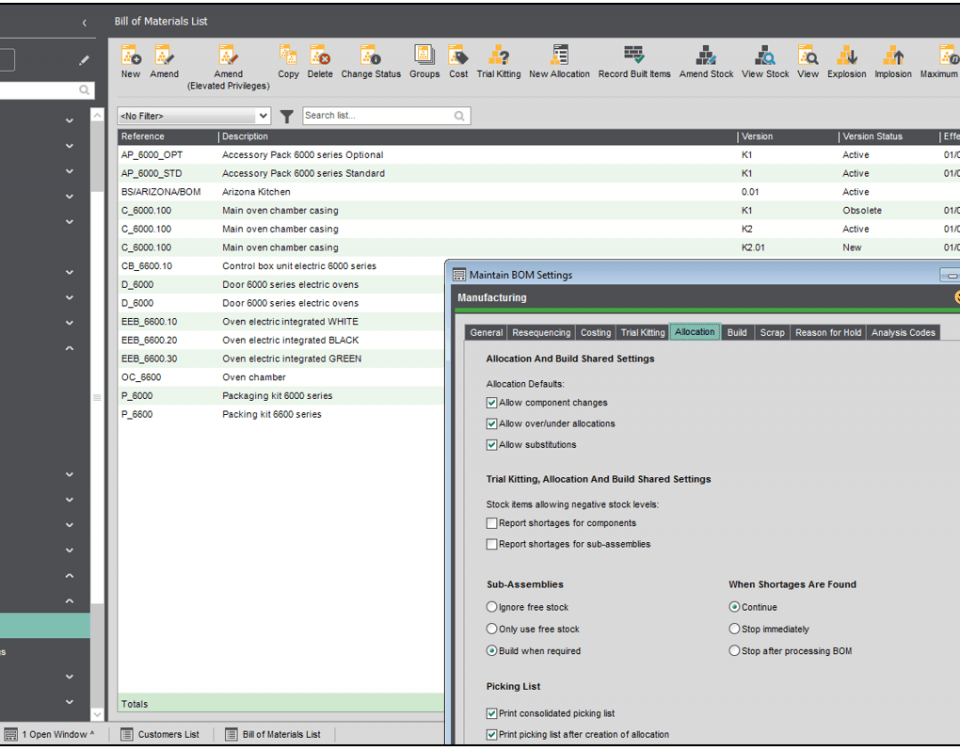Open the No Filter dropdown
The height and width of the screenshot is (750, 960).
tap(263, 116)
